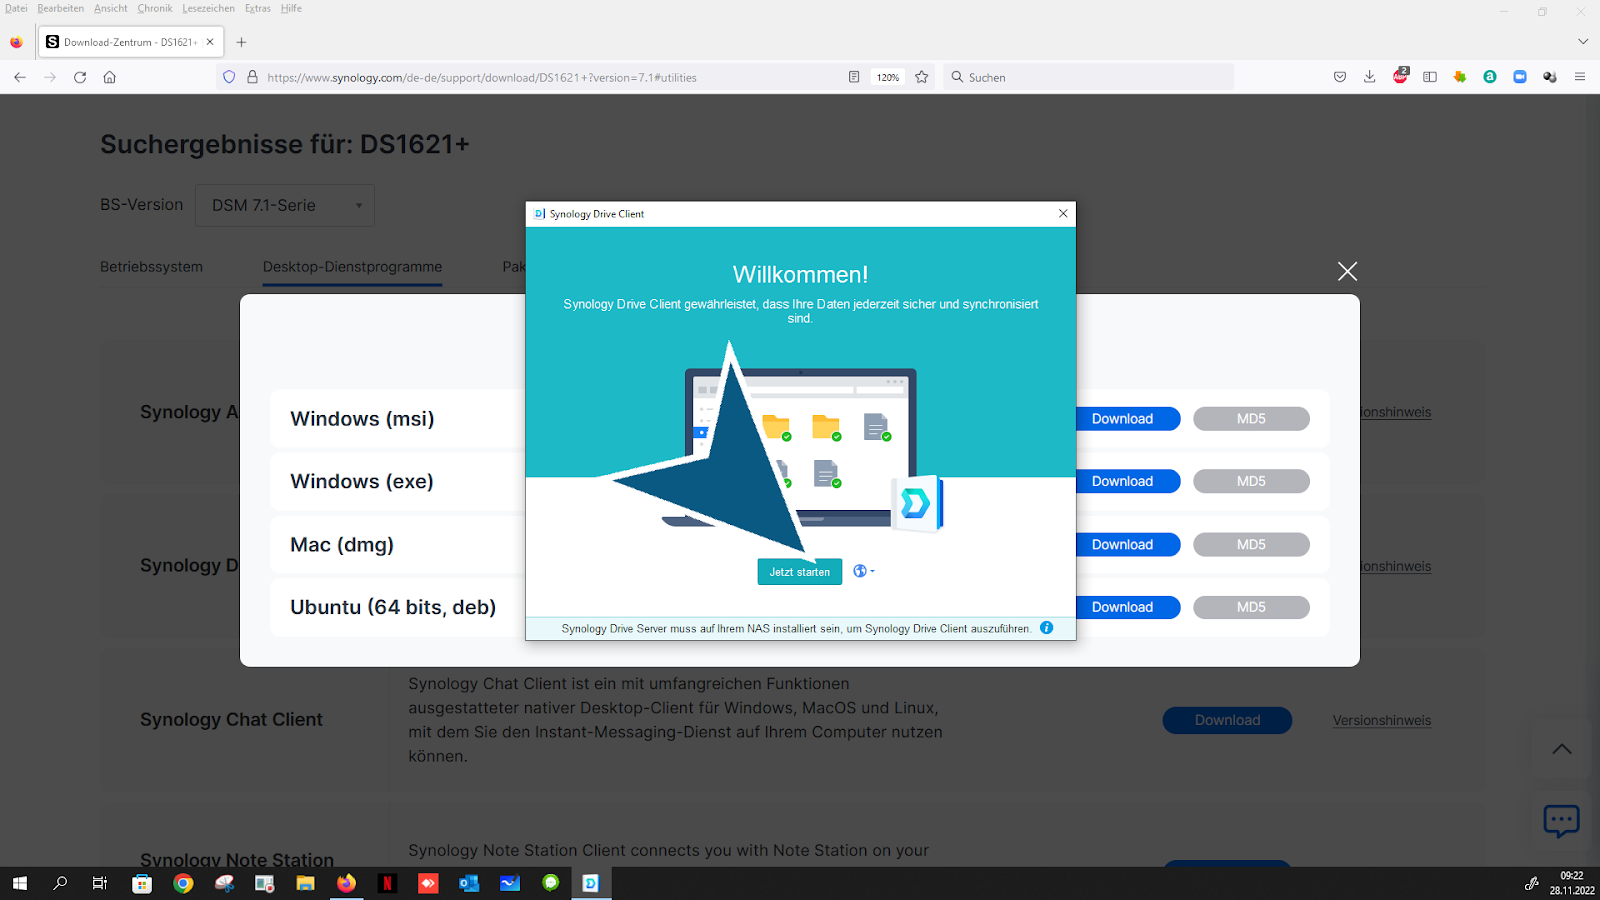Close the Synology Drive Client window

pos(1063,213)
